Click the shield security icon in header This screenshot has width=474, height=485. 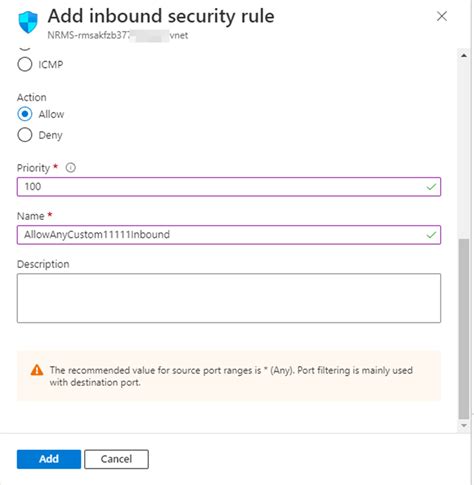point(28,22)
